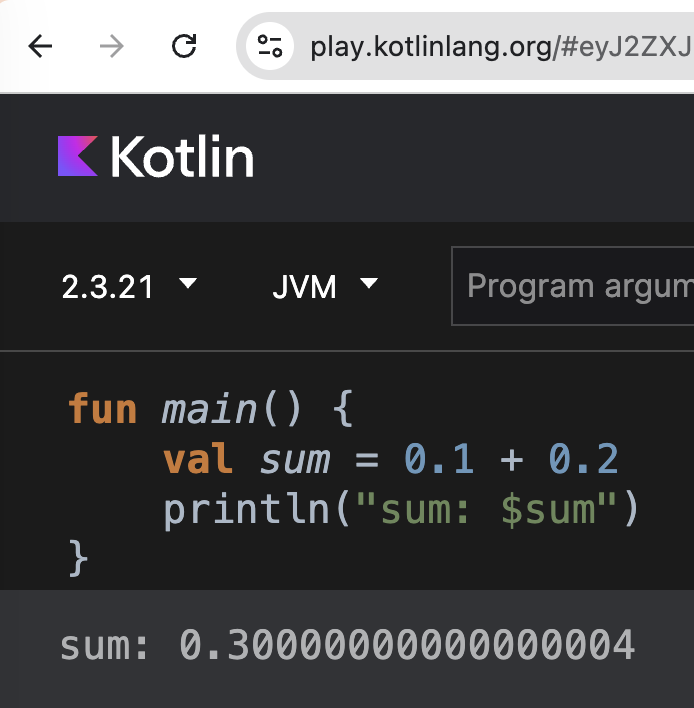Viewport: 694px width, 708px height.
Task: Click the 'sum' variable declaration
Action: pos(295,461)
